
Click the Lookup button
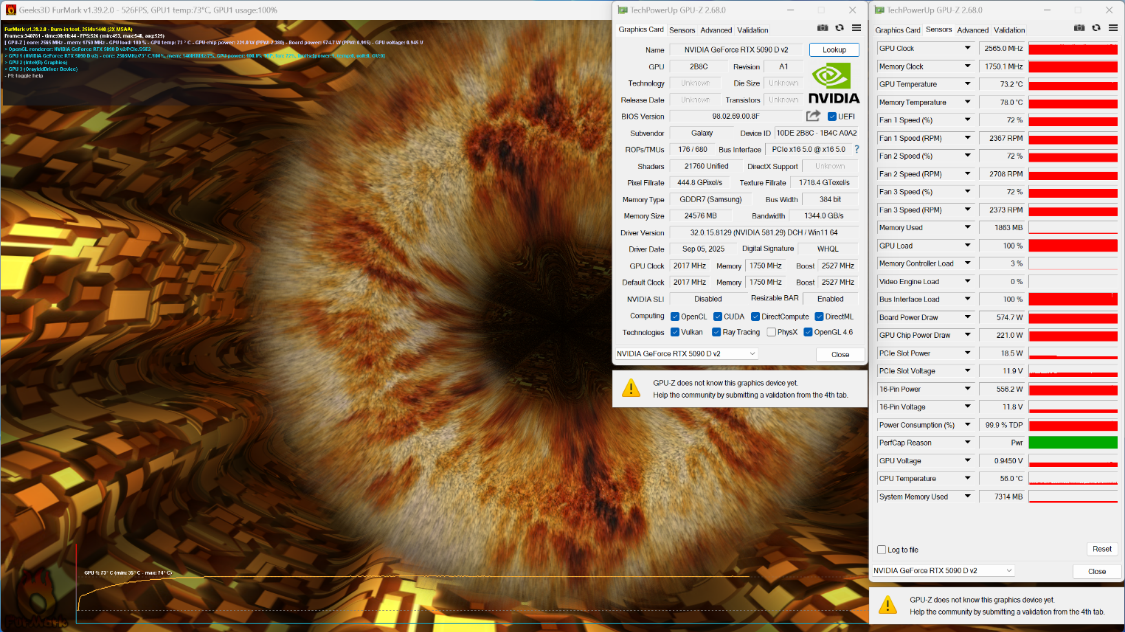834,49
